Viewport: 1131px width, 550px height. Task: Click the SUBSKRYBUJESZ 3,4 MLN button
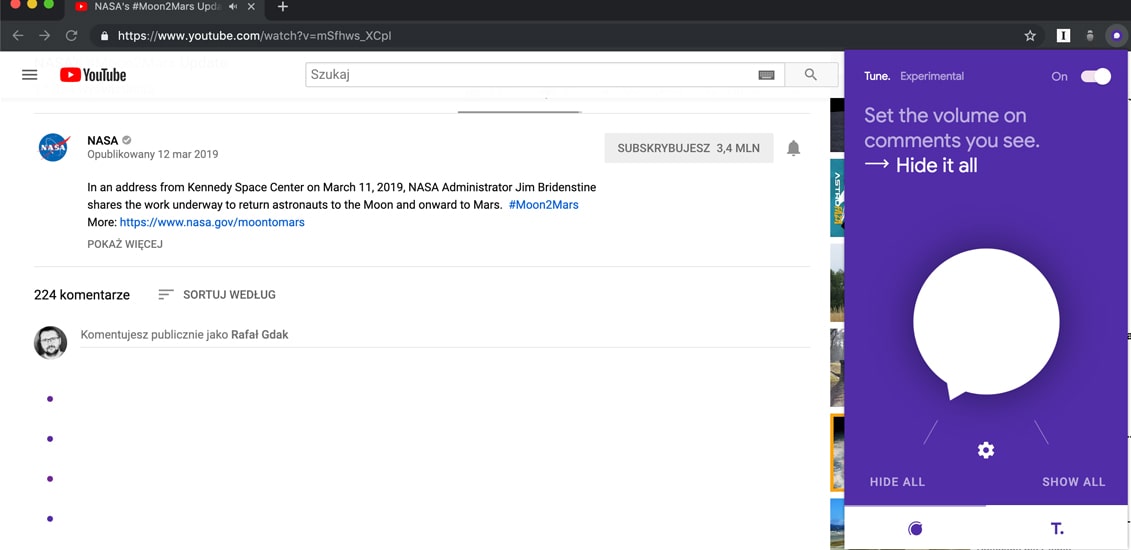click(x=689, y=148)
